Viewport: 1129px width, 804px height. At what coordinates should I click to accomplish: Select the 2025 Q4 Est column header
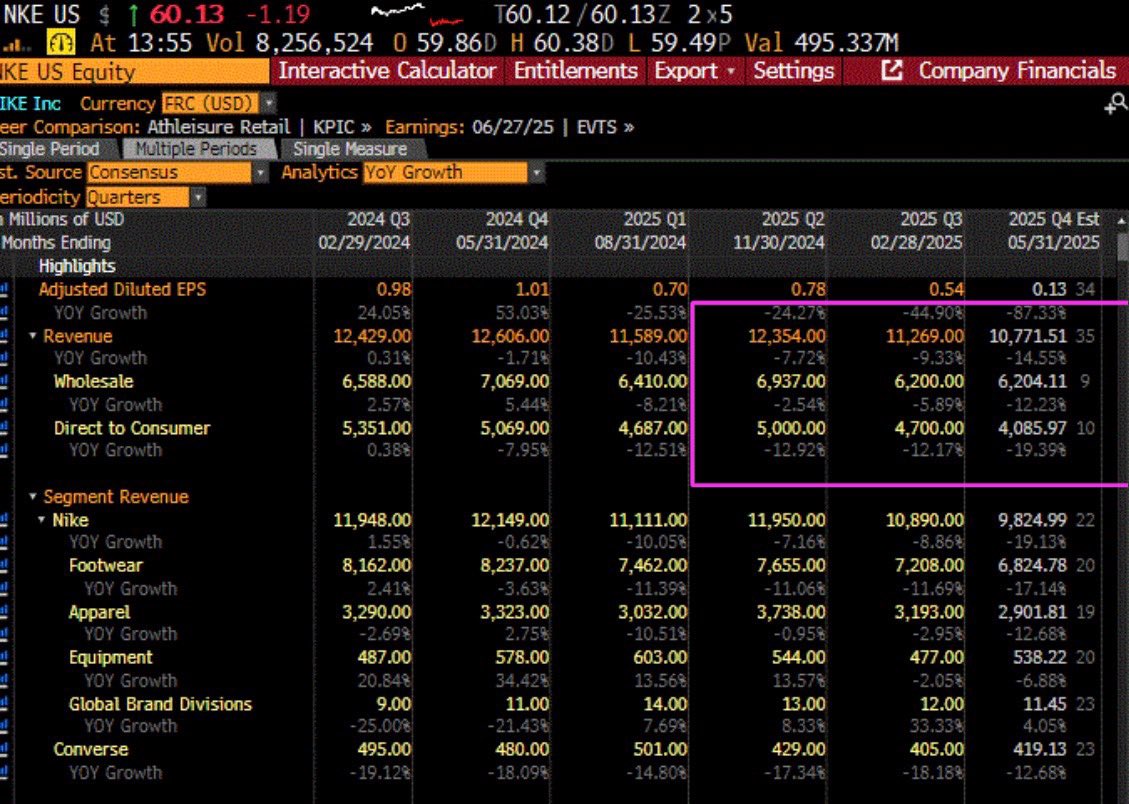click(1054, 219)
